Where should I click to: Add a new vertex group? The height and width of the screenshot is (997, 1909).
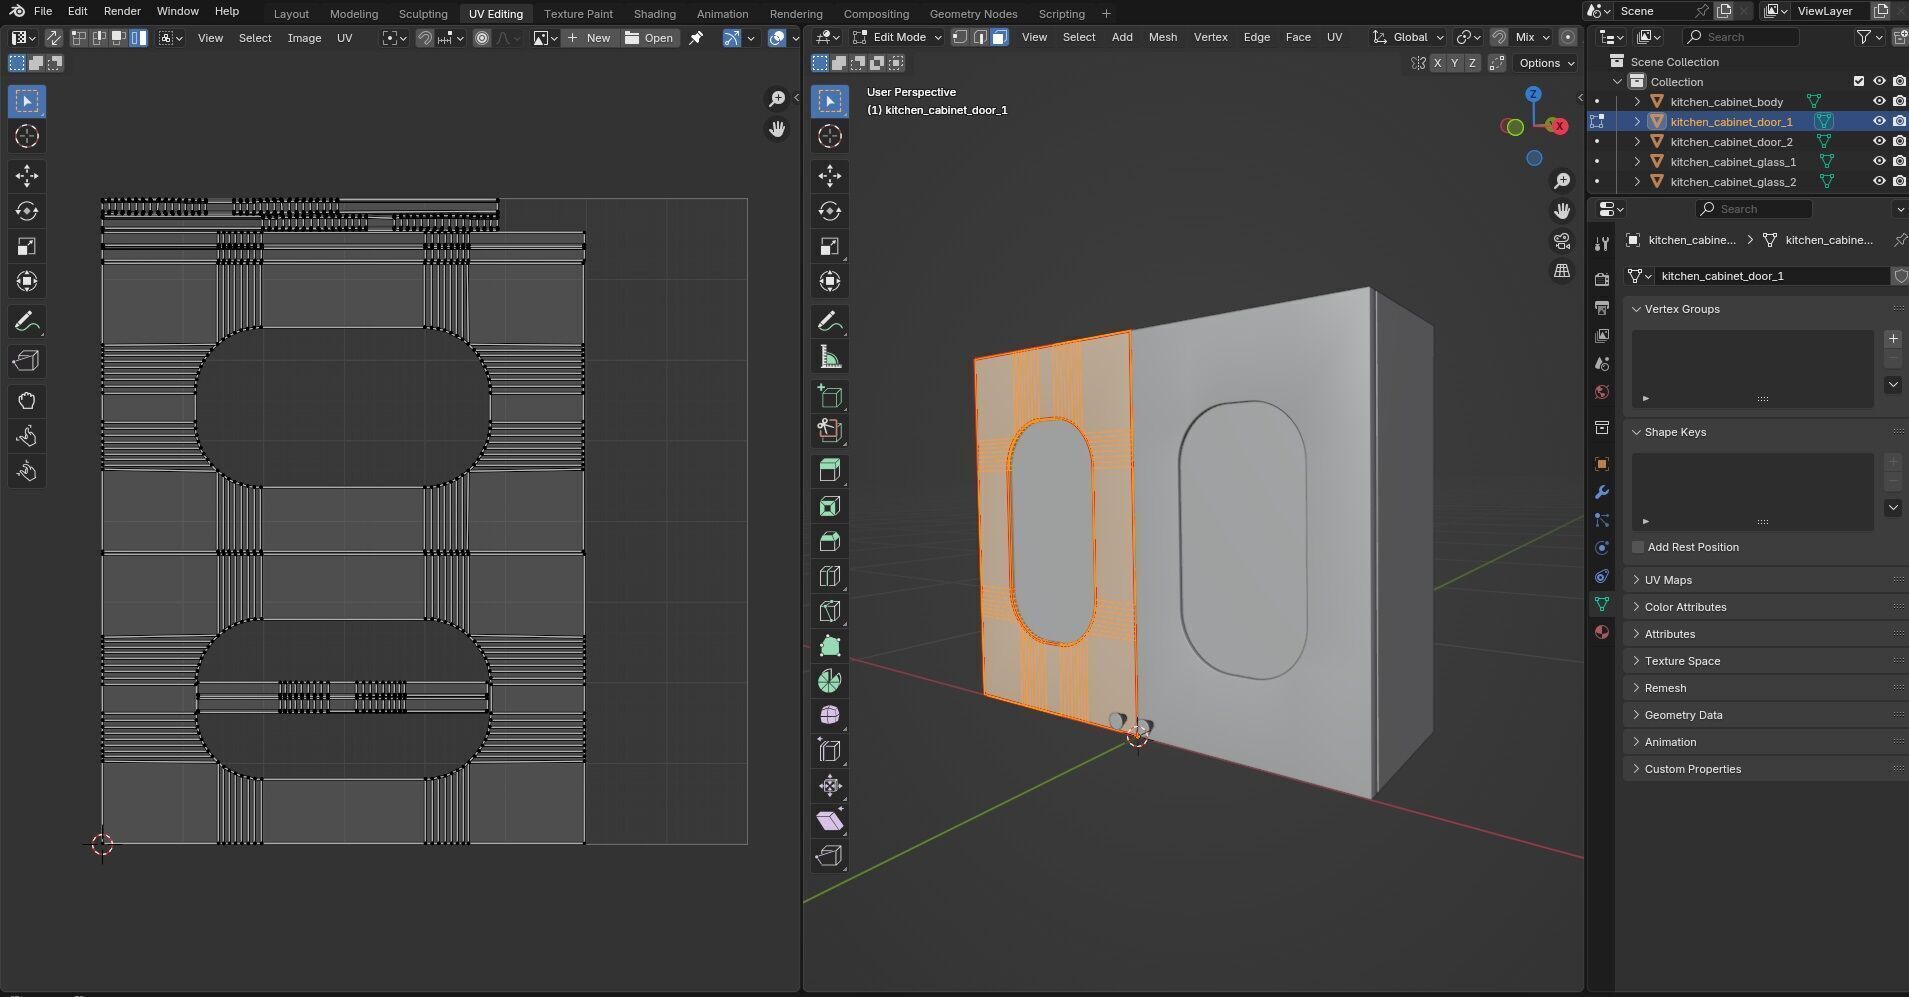click(x=1893, y=339)
